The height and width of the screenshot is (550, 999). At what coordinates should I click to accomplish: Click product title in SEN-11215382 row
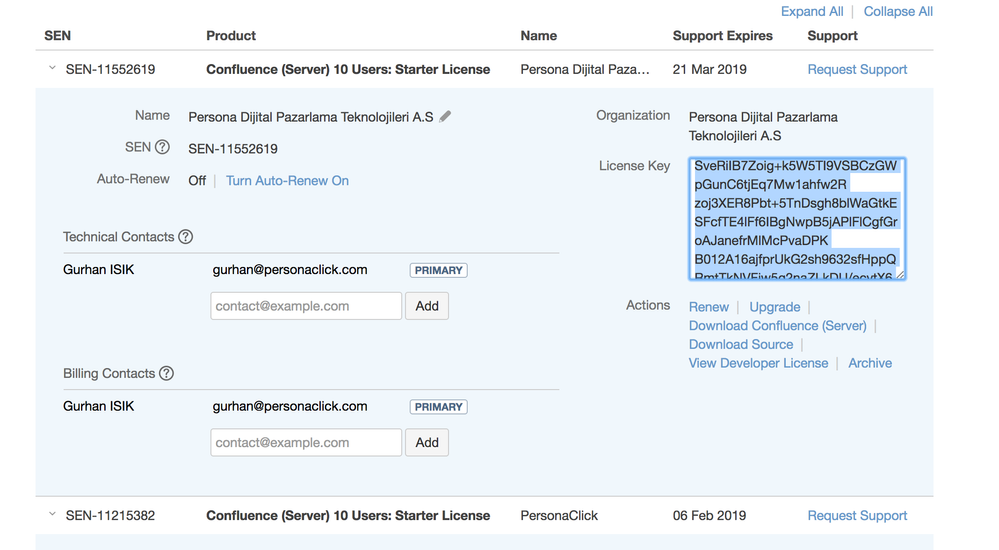348,516
